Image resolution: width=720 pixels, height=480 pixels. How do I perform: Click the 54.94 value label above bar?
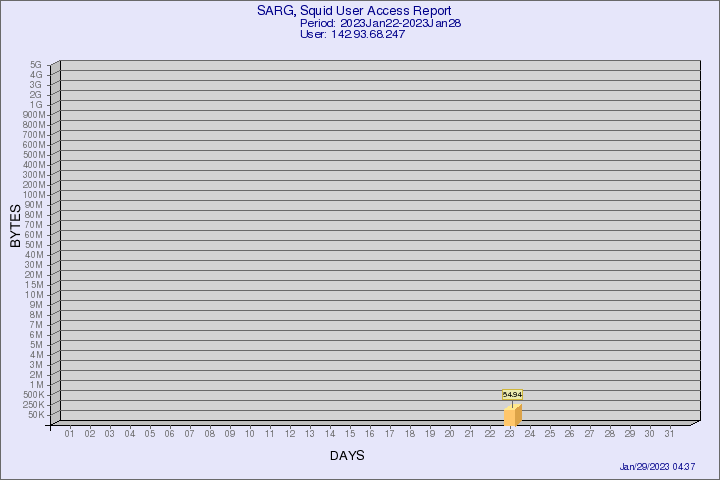[x=512, y=395]
